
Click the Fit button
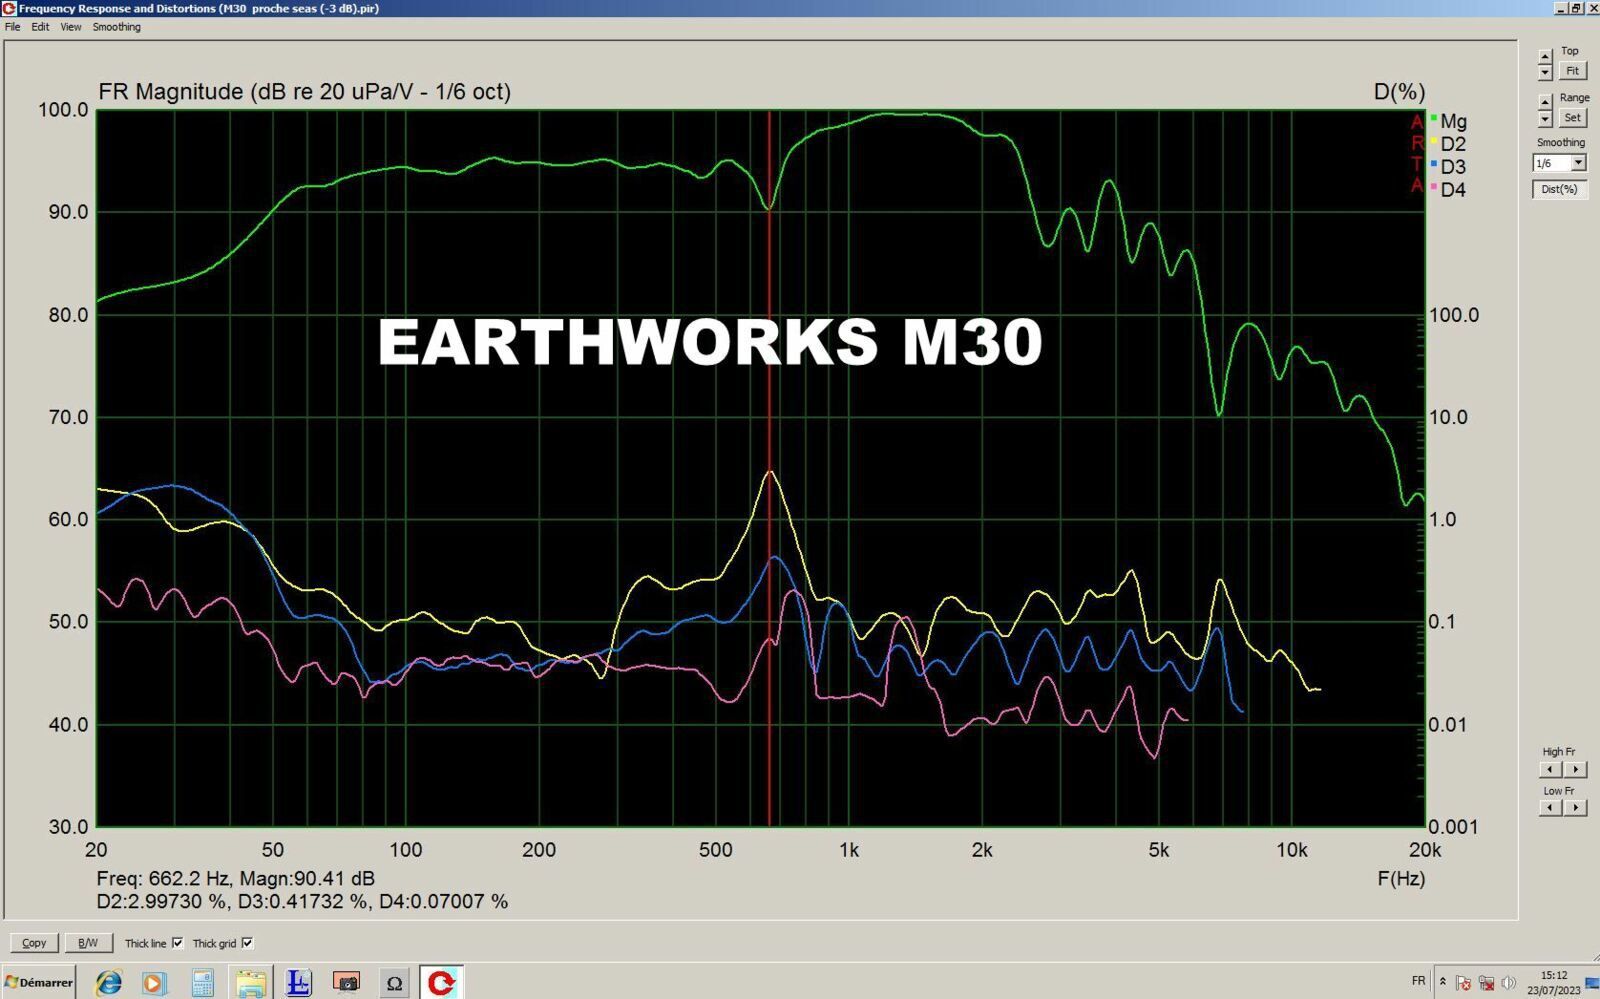click(1572, 71)
